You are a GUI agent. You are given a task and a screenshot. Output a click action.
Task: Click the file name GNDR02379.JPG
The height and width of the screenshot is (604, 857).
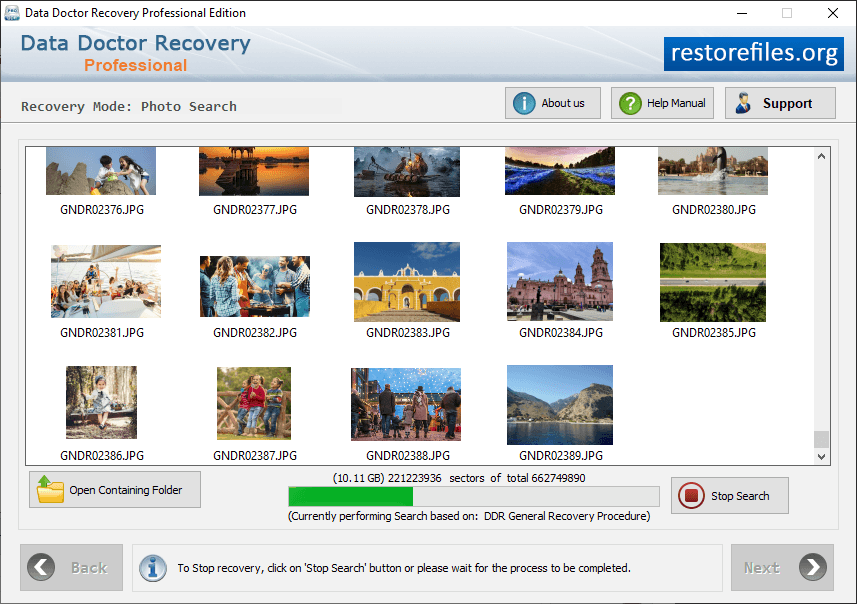pos(561,210)
